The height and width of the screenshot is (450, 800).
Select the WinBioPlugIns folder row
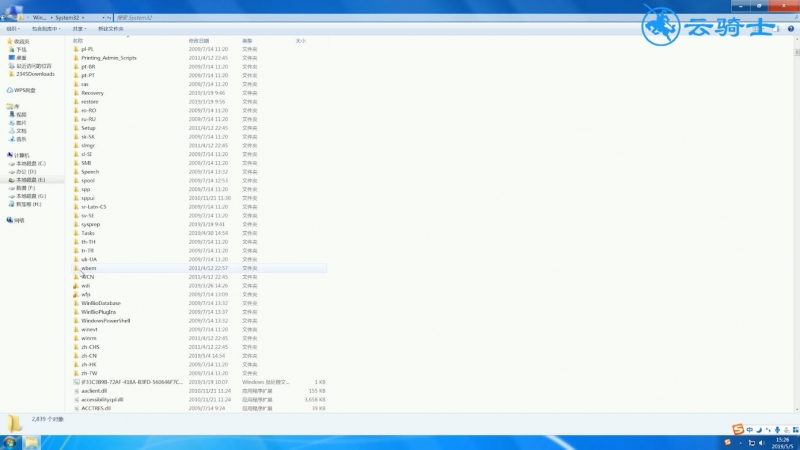point(199,312)
